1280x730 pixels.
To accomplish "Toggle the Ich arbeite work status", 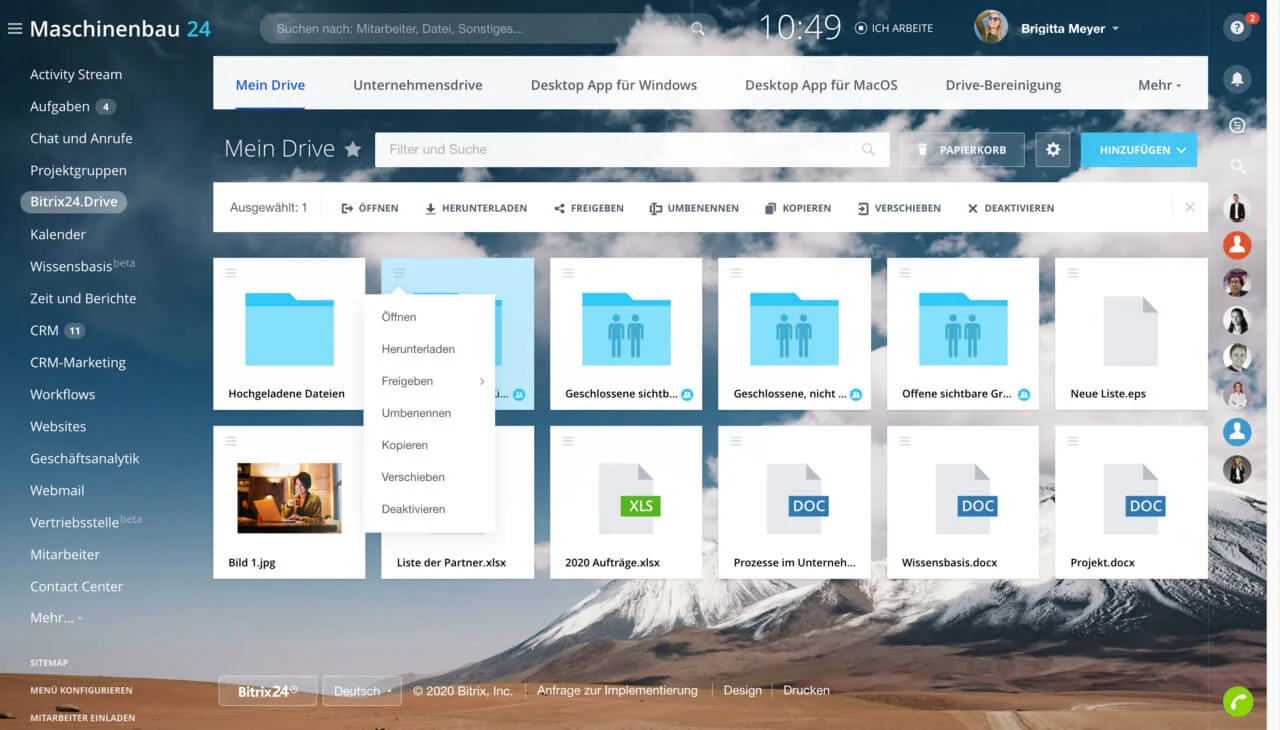I will [894, 28].
